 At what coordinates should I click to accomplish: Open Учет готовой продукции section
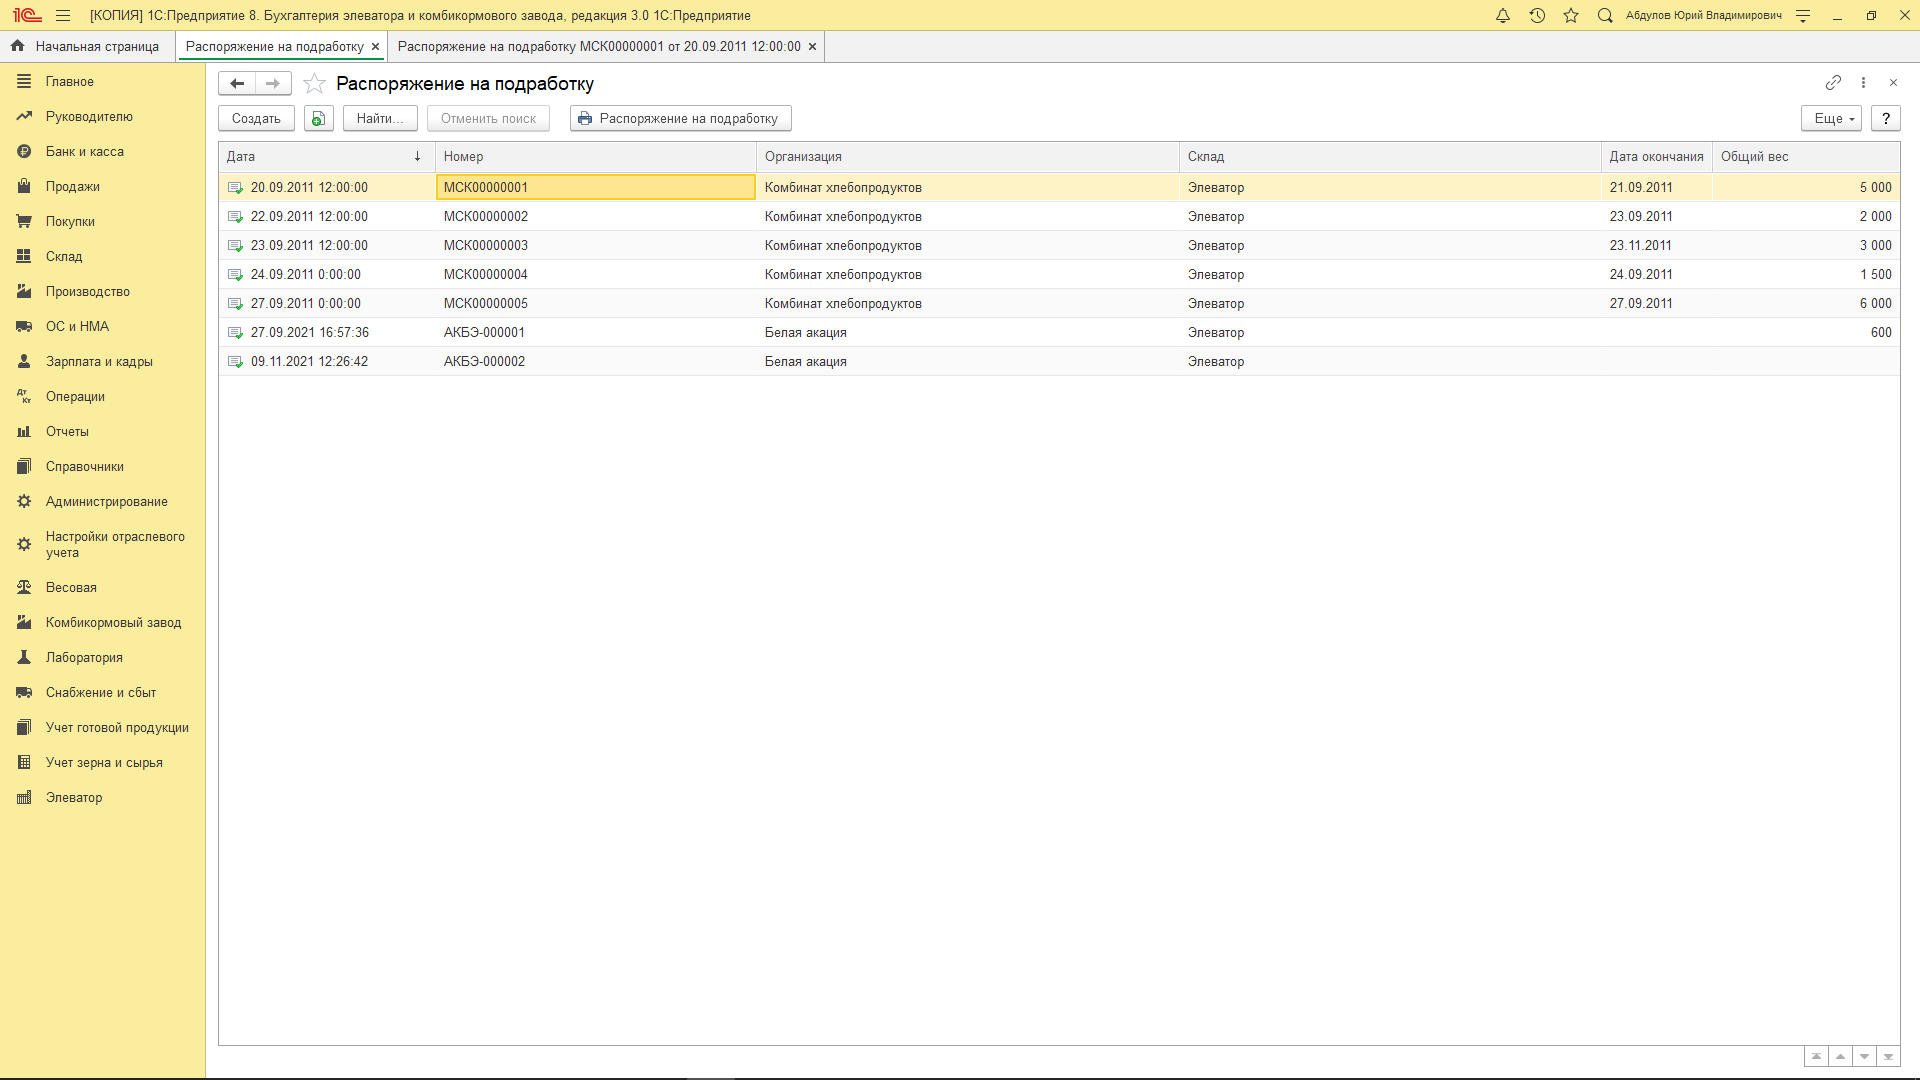coord(102,728)
